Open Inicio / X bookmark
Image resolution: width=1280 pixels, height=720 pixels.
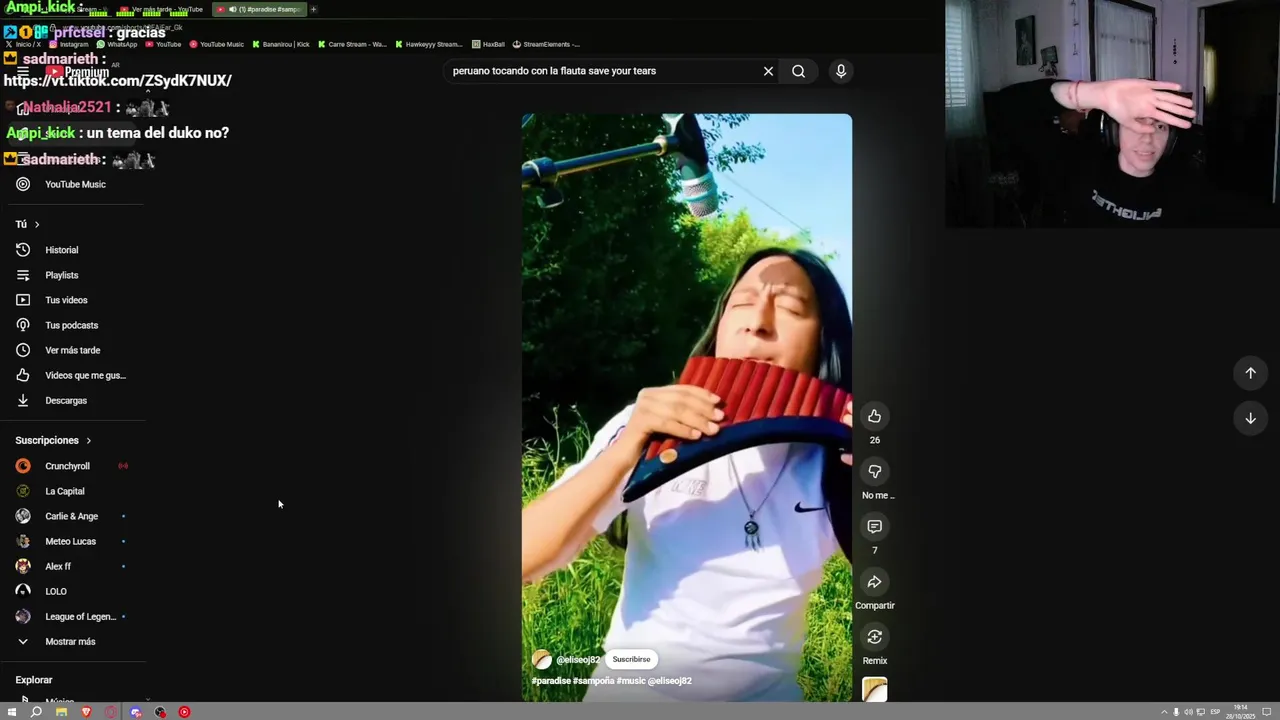click(23, 44)
